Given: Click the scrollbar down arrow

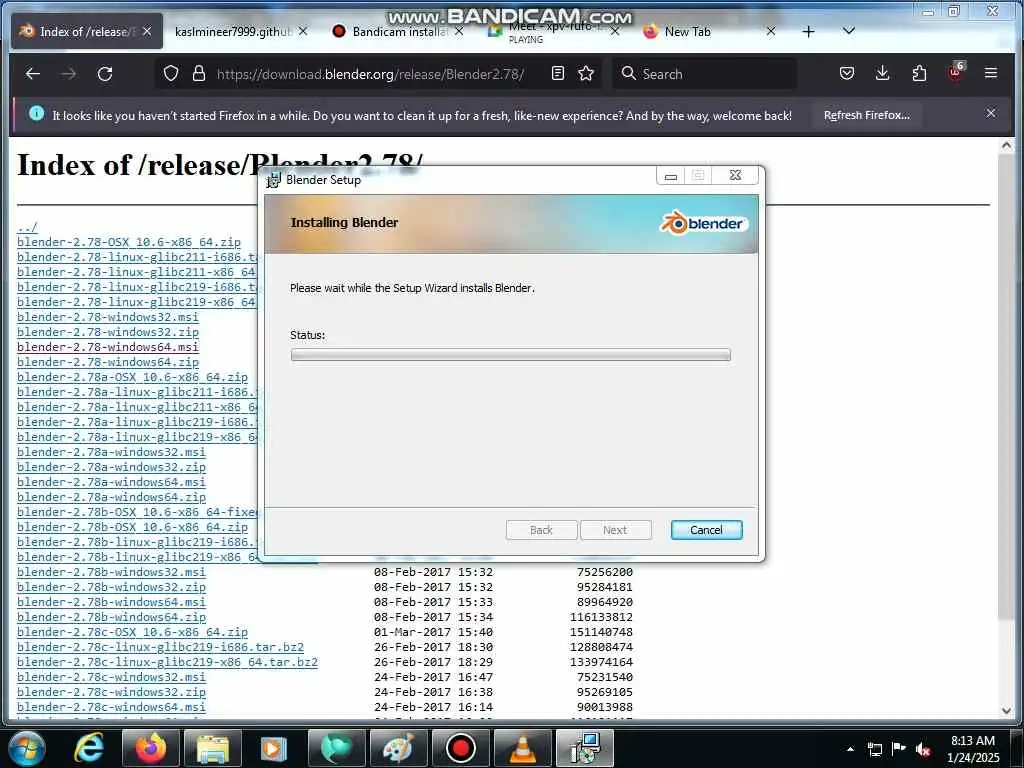Looking at the screenshot, I should click(x=1006, y=710).
